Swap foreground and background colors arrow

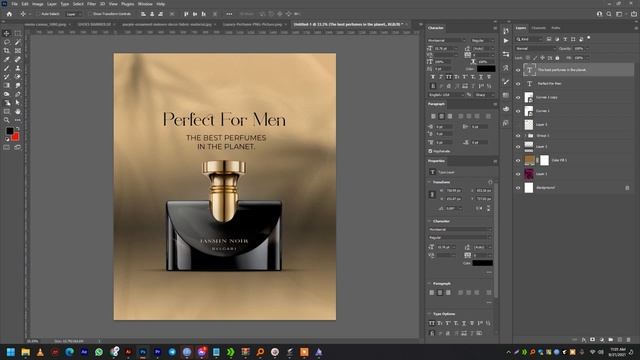18,129
